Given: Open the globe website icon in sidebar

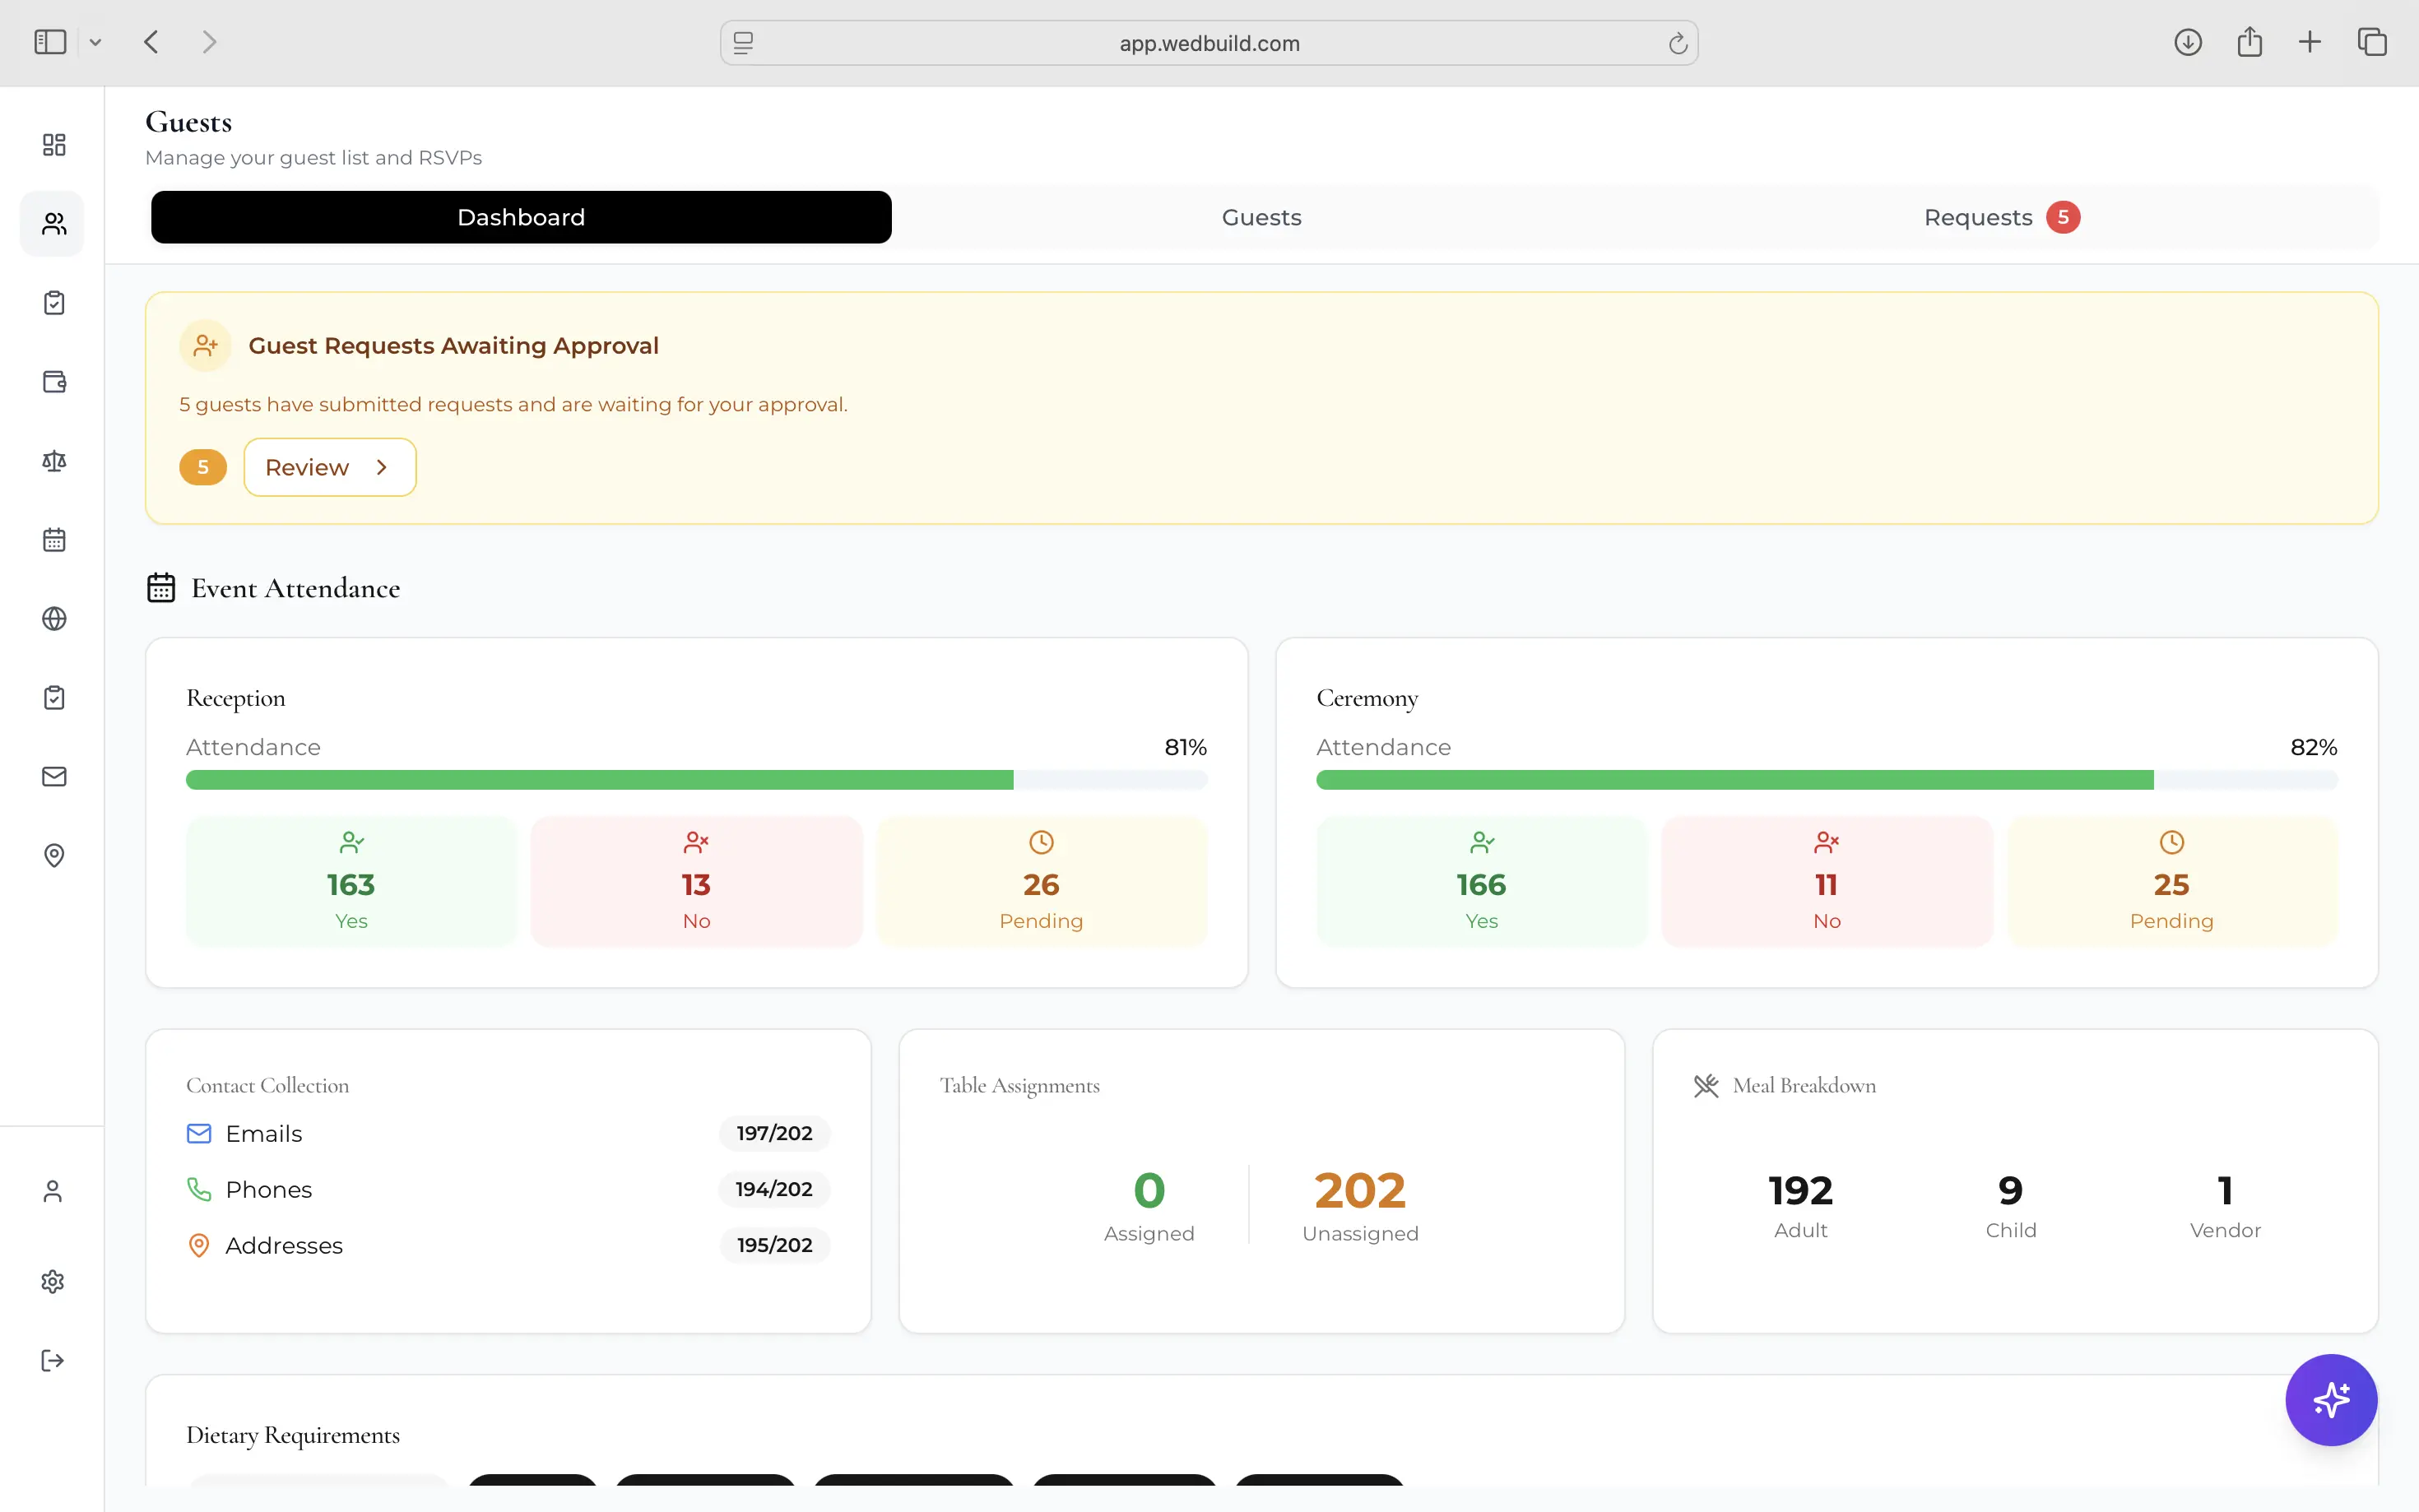Looking at the screenshot, I should (54, 619).
